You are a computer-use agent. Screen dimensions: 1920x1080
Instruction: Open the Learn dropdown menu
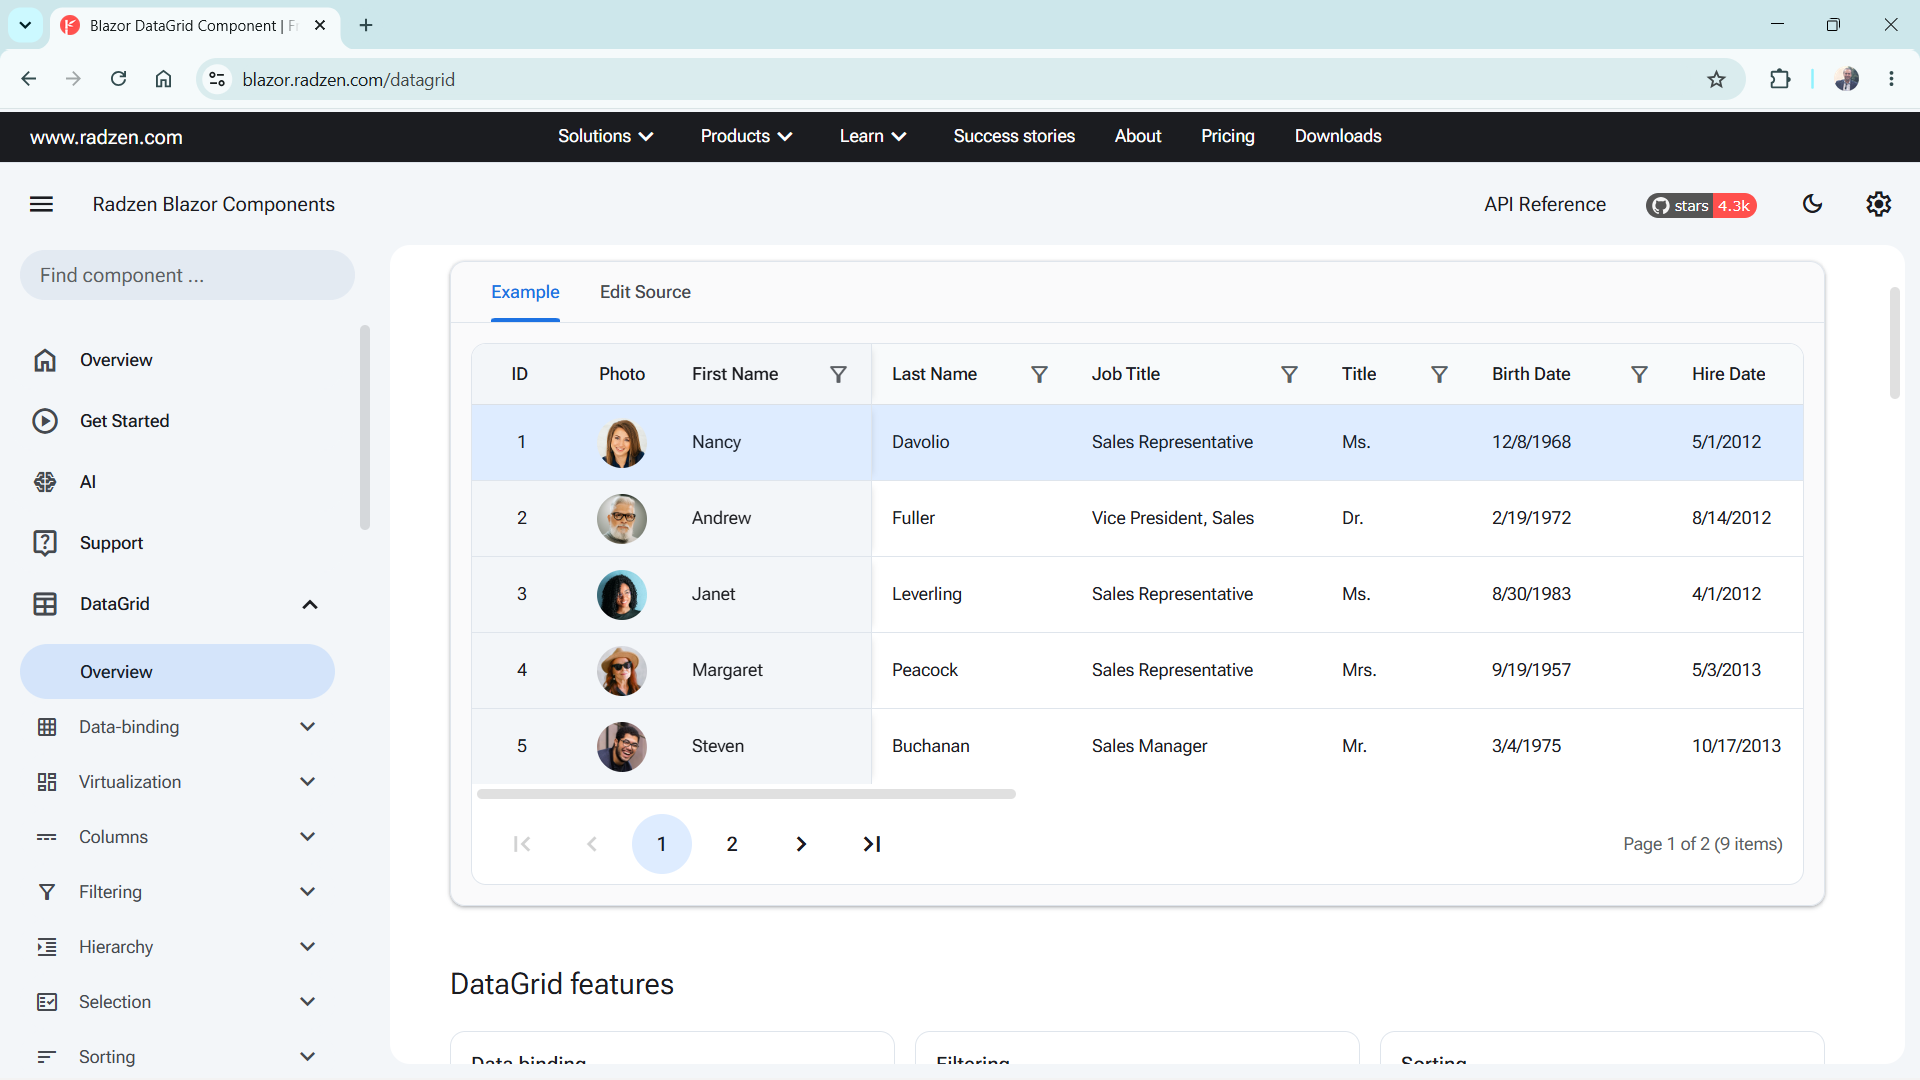point(873,136)
